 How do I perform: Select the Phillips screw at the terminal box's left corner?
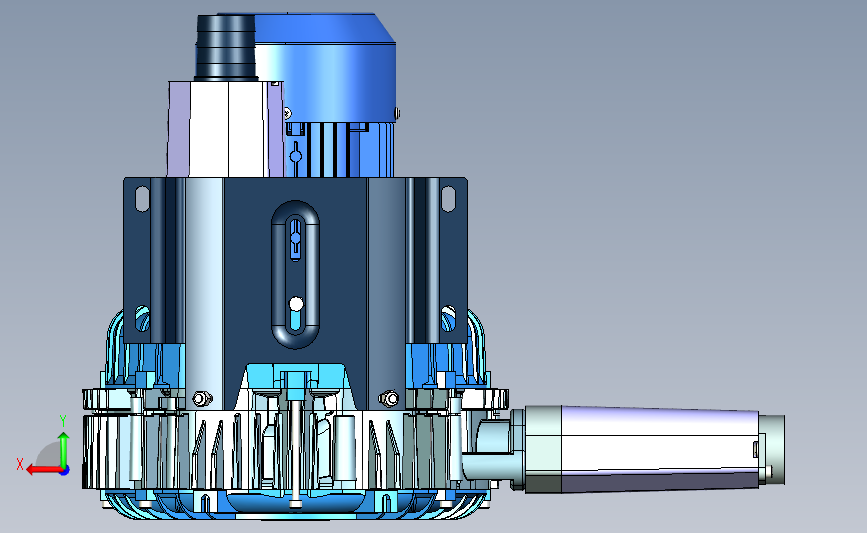[x=287, y=113]
